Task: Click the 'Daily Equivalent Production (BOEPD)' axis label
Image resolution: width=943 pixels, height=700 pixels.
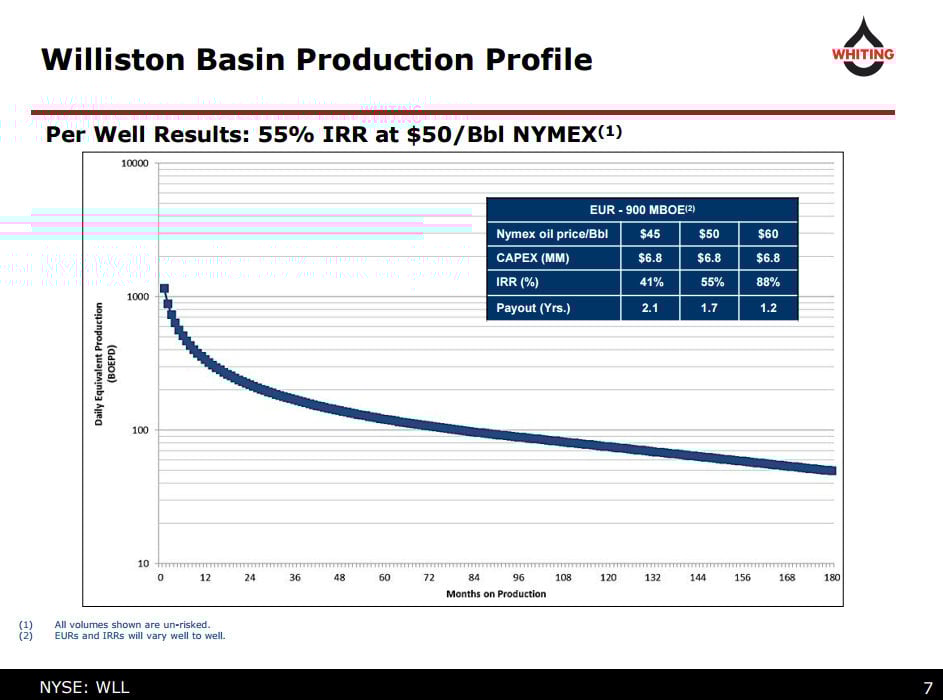Action: (104, 364)
